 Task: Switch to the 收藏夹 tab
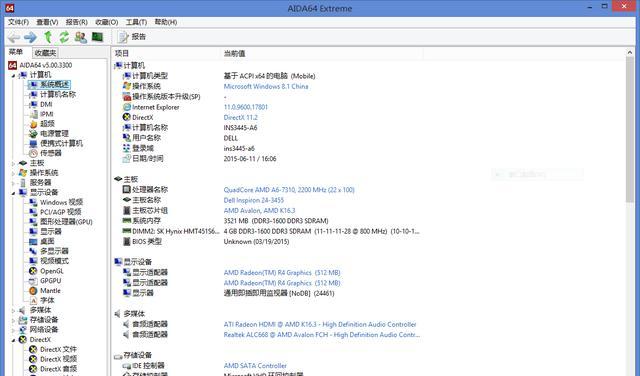(45, 53)
